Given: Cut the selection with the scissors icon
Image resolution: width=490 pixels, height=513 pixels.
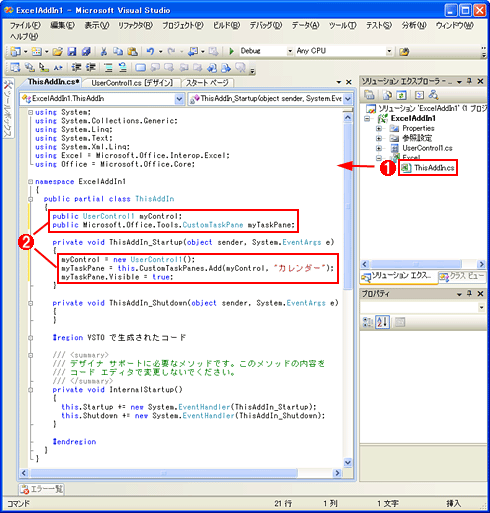Looking at the screenshot, I should pyautogui.click(x=104, y=51).
